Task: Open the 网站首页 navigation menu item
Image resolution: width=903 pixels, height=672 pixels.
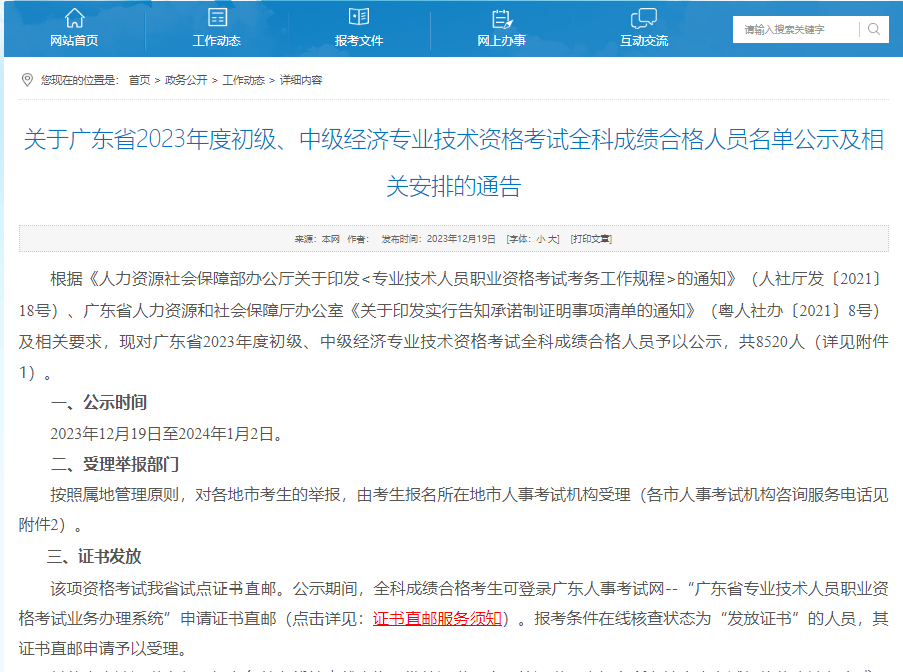Action: [74, 41]
